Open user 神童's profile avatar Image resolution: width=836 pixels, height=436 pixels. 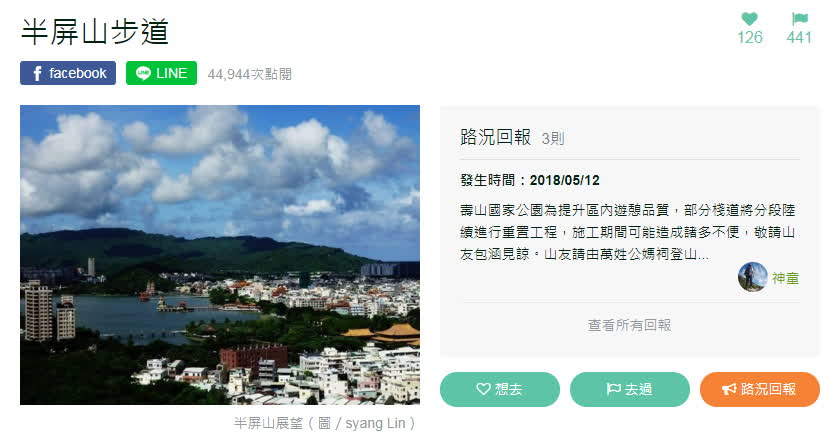coord(752,277)
